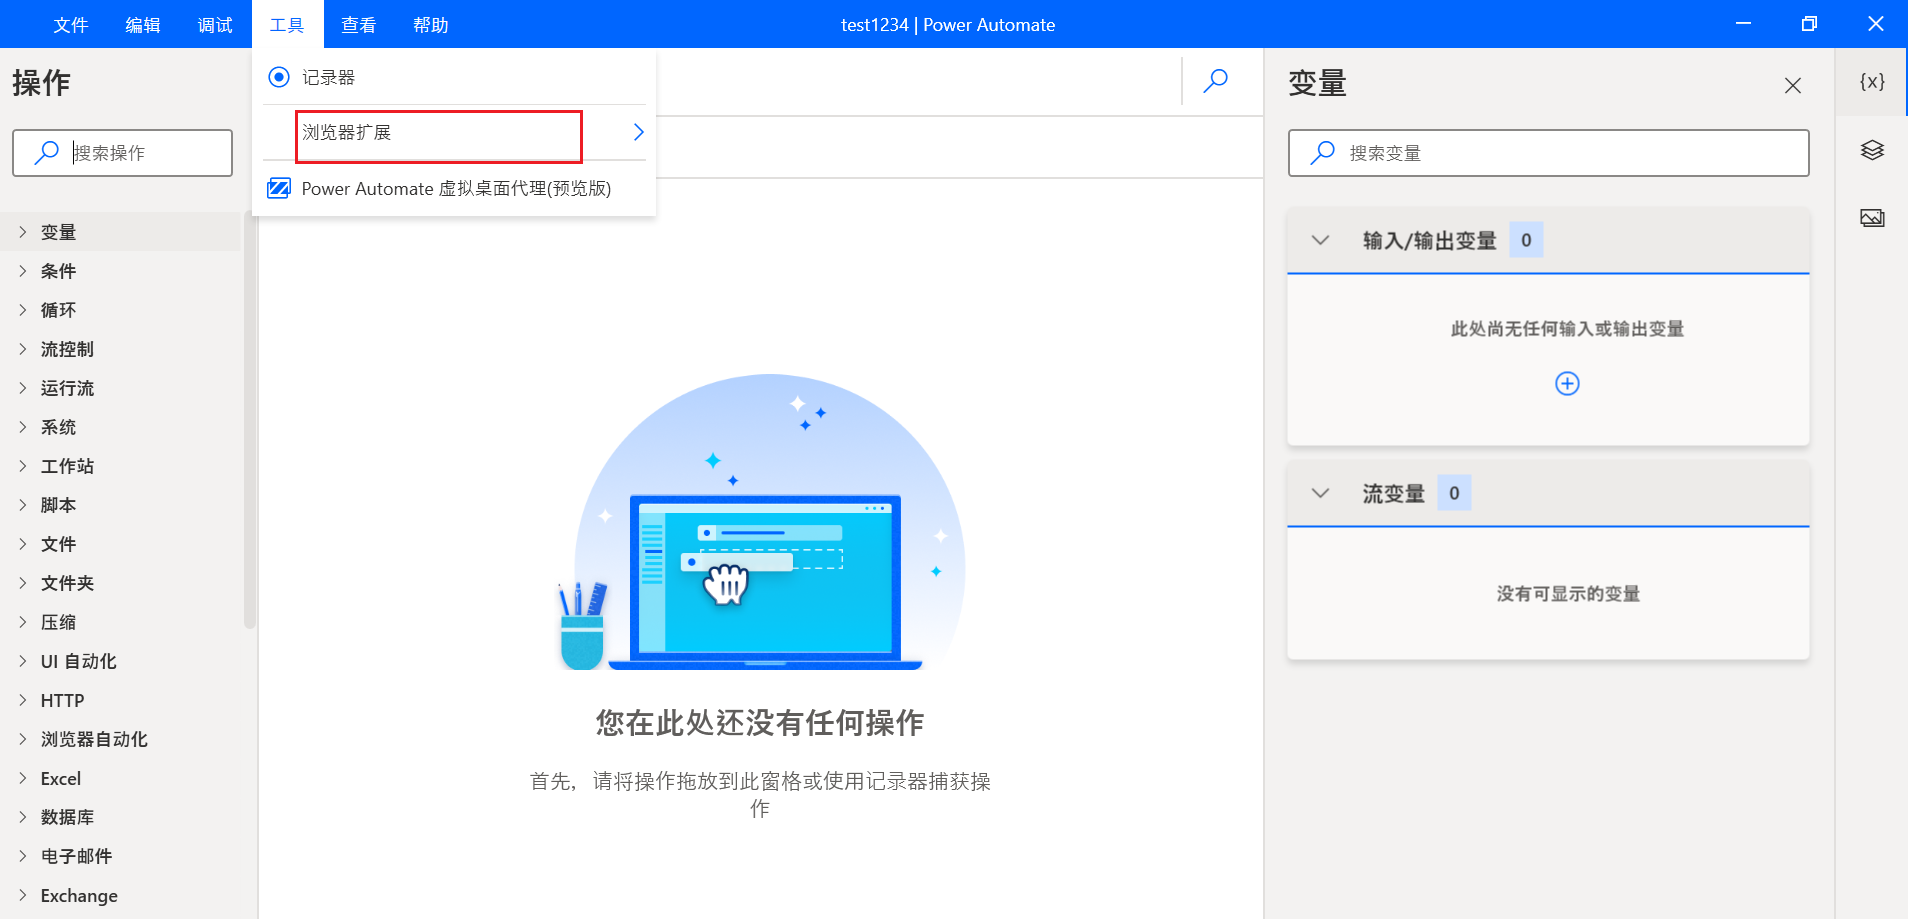This screenshot has width=1908, height=919.
Task: Click the actions list vertical scrollbar
Action: pos(250,420)
